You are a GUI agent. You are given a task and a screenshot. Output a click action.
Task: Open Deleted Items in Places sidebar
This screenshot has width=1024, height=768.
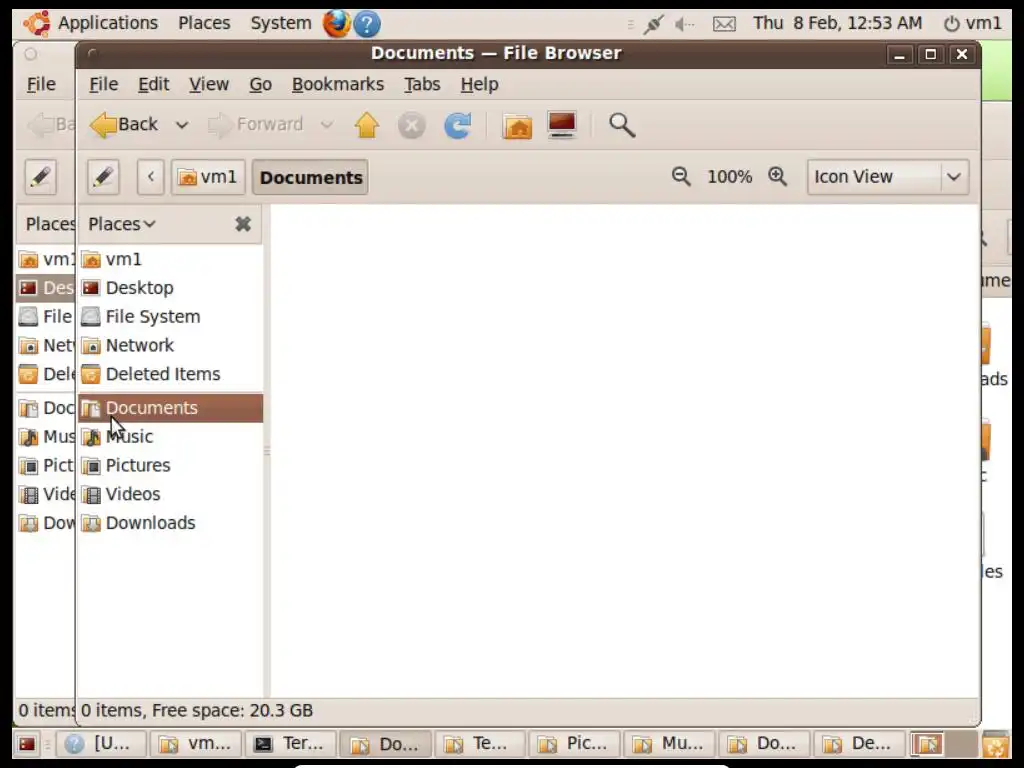click(170, 374)
